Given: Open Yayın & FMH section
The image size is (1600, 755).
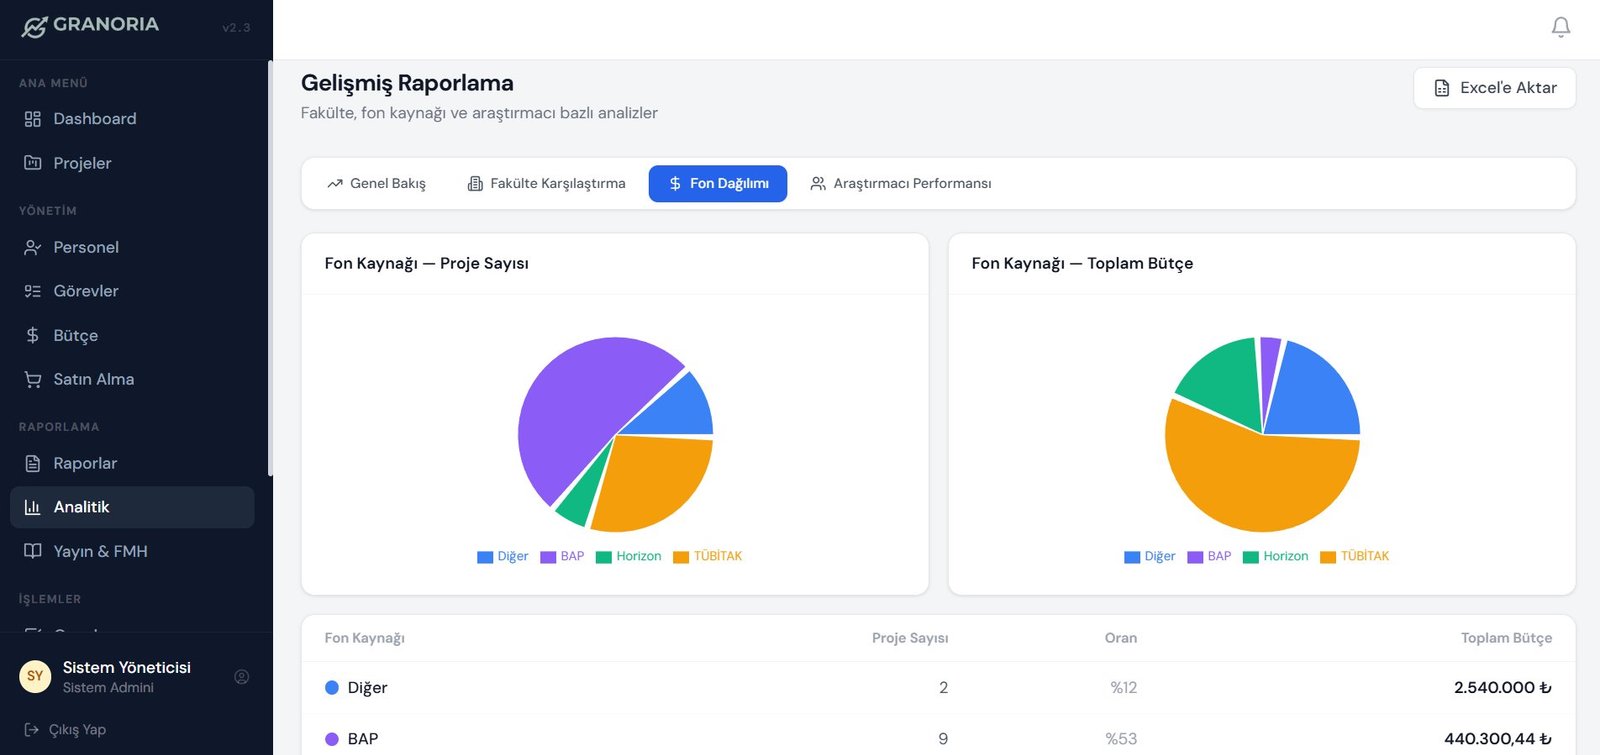Looking at the screenshot, I should coord(100,551).
